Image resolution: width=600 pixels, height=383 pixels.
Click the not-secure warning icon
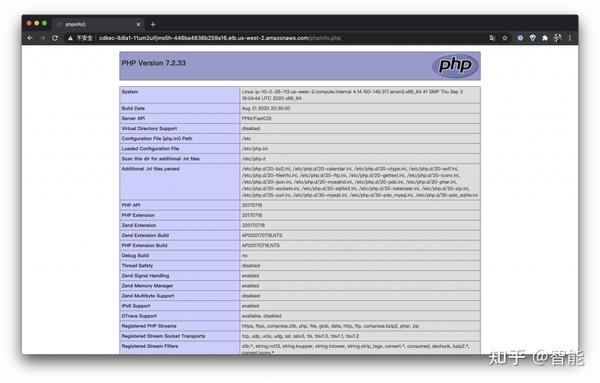70,38
